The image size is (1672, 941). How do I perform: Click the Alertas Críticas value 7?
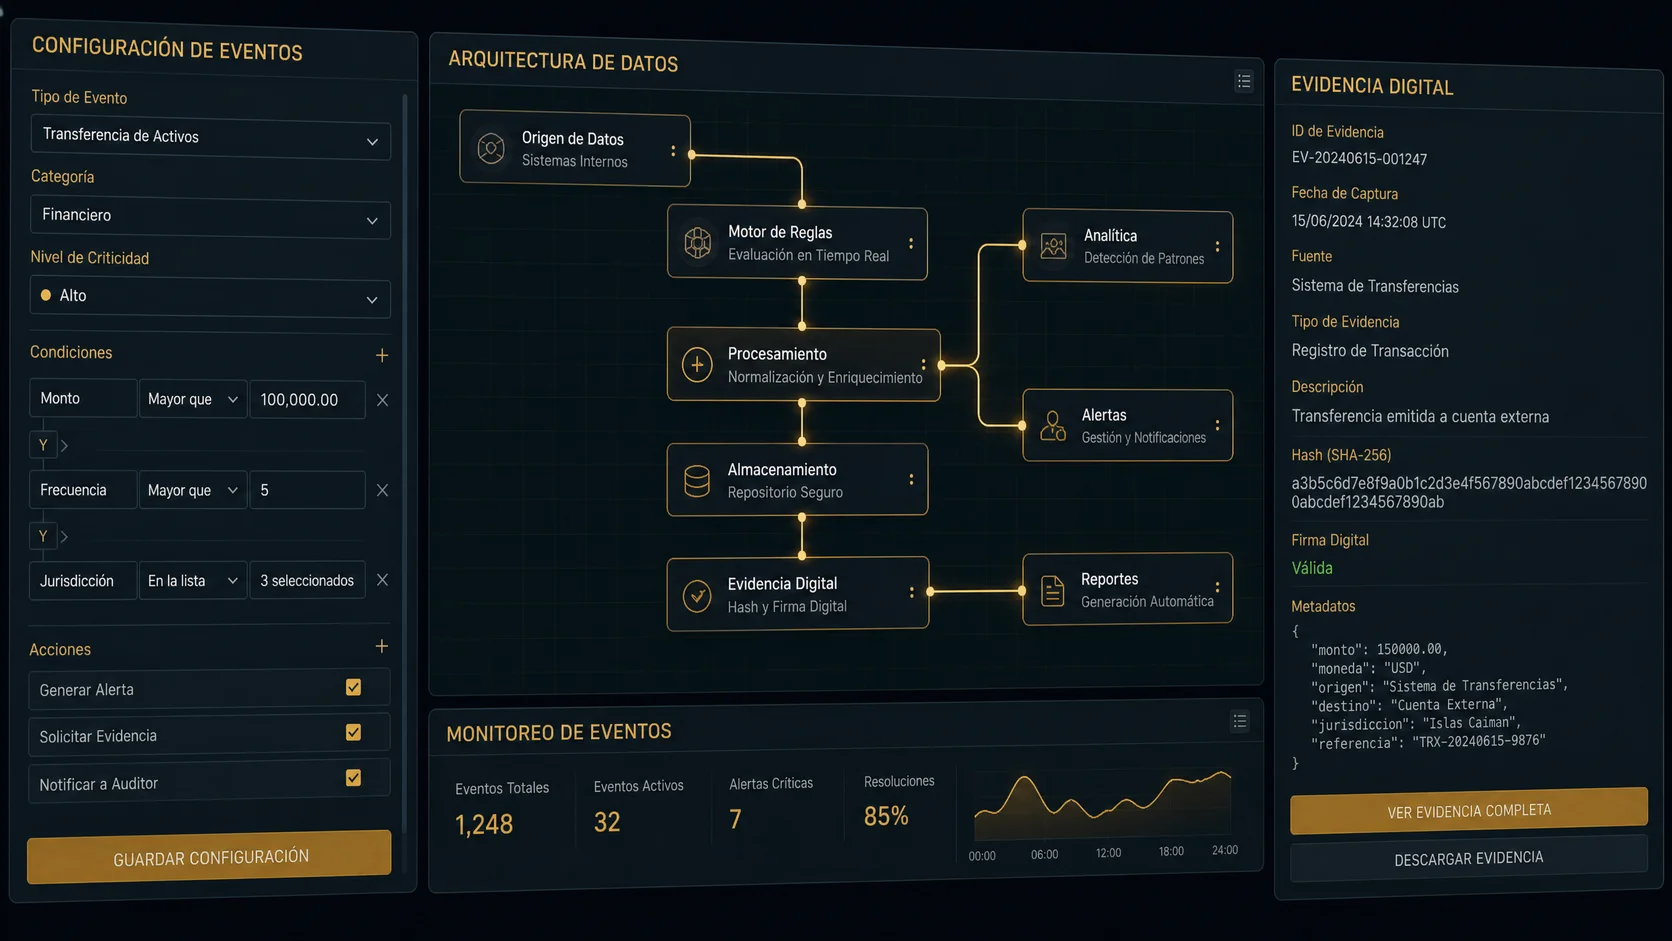(735, 820)
